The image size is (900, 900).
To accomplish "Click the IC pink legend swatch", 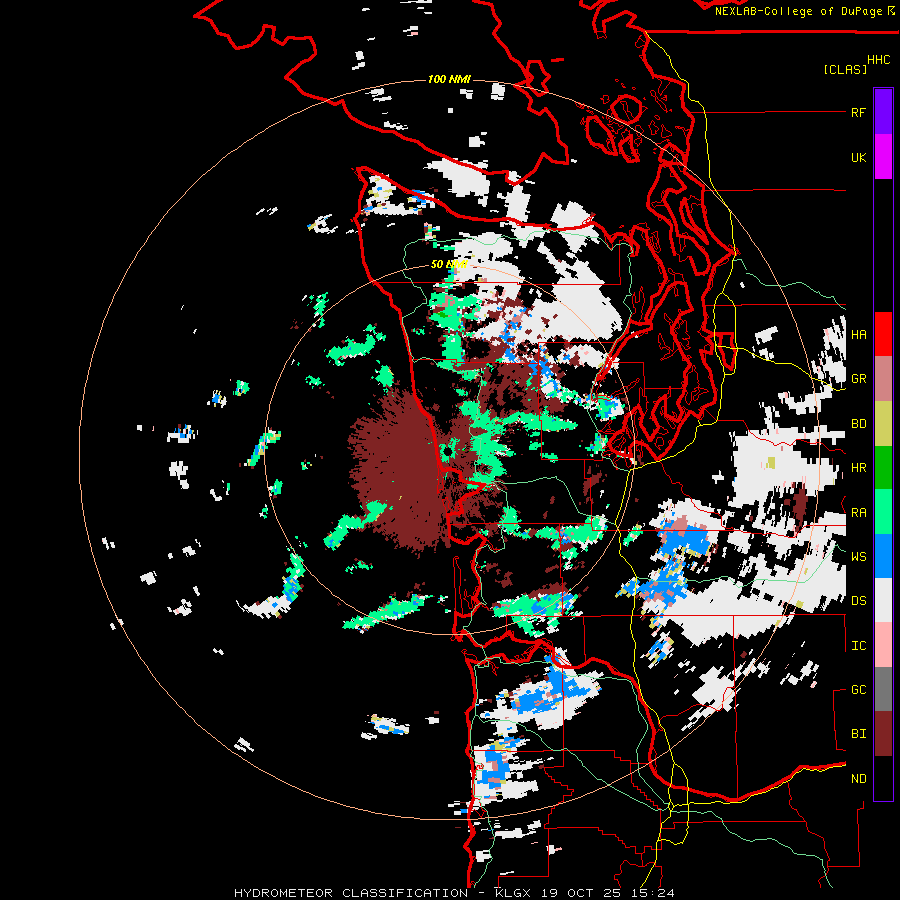I will (883, 645).
